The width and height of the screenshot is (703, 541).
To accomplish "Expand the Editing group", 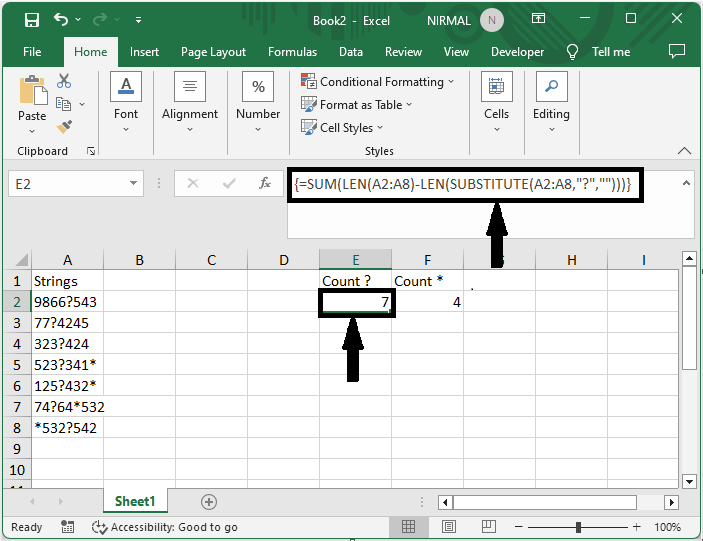I will pos(551,103).
